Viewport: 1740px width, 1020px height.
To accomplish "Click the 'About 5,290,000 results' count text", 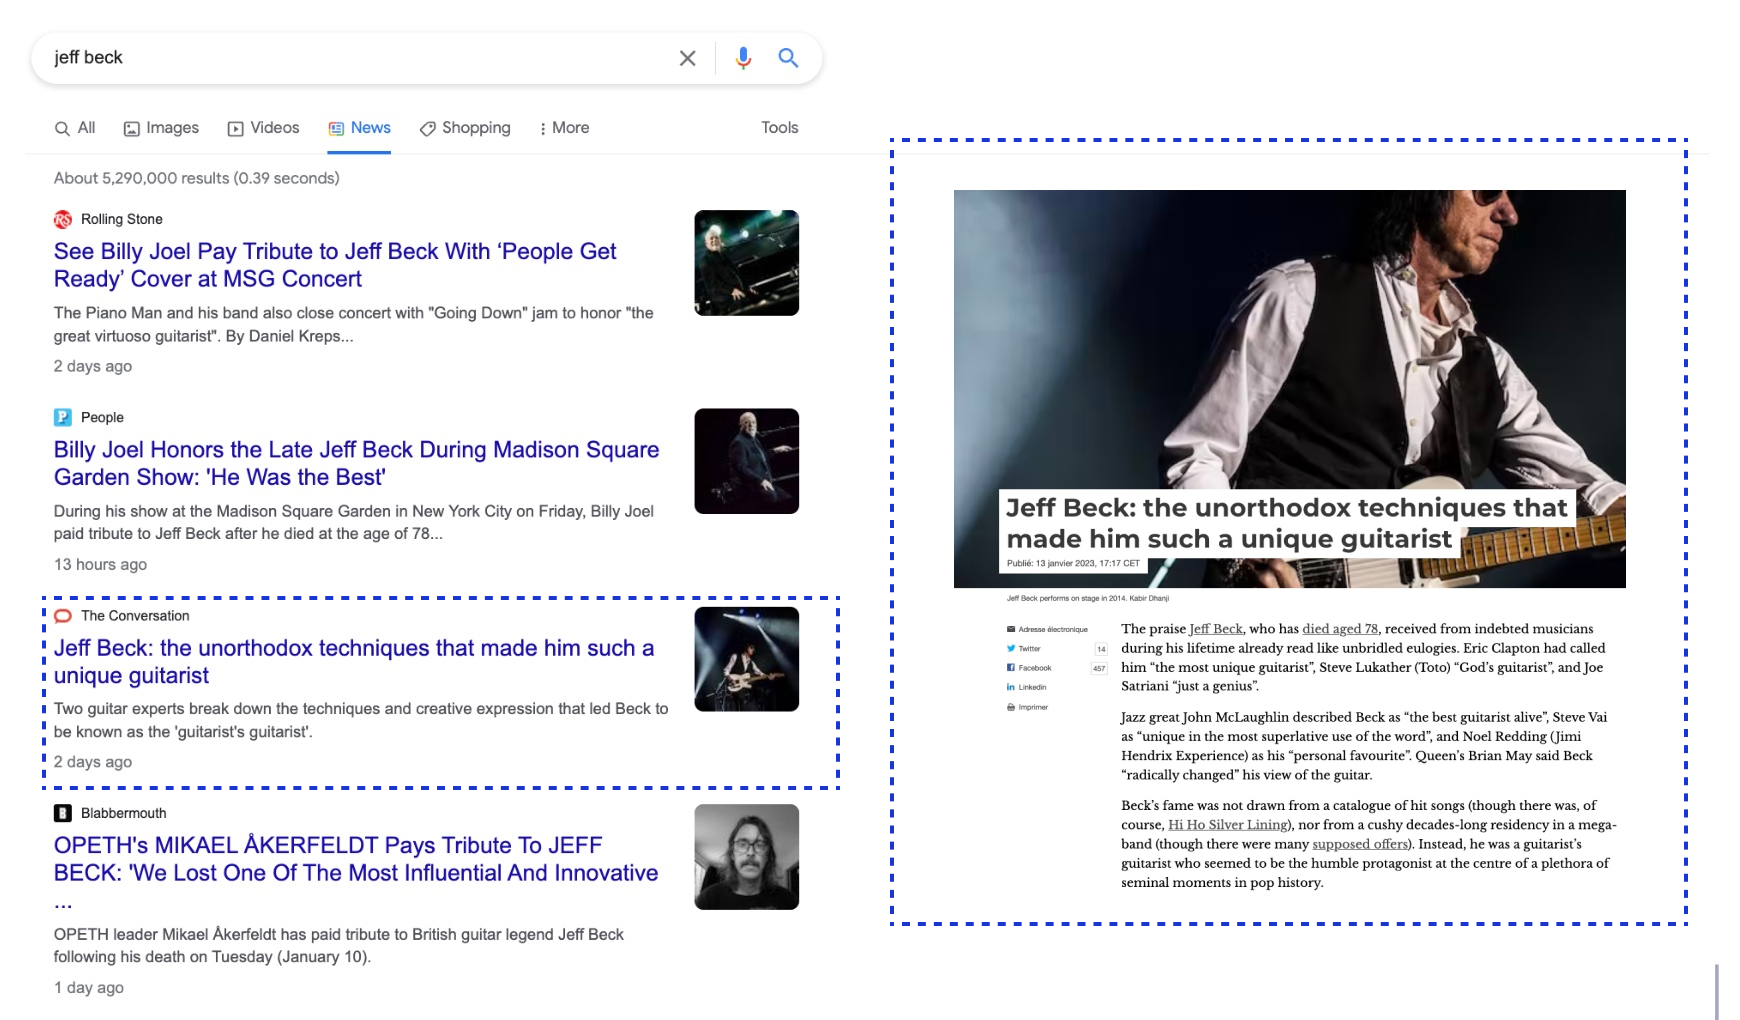I will (x=197, y=178).
